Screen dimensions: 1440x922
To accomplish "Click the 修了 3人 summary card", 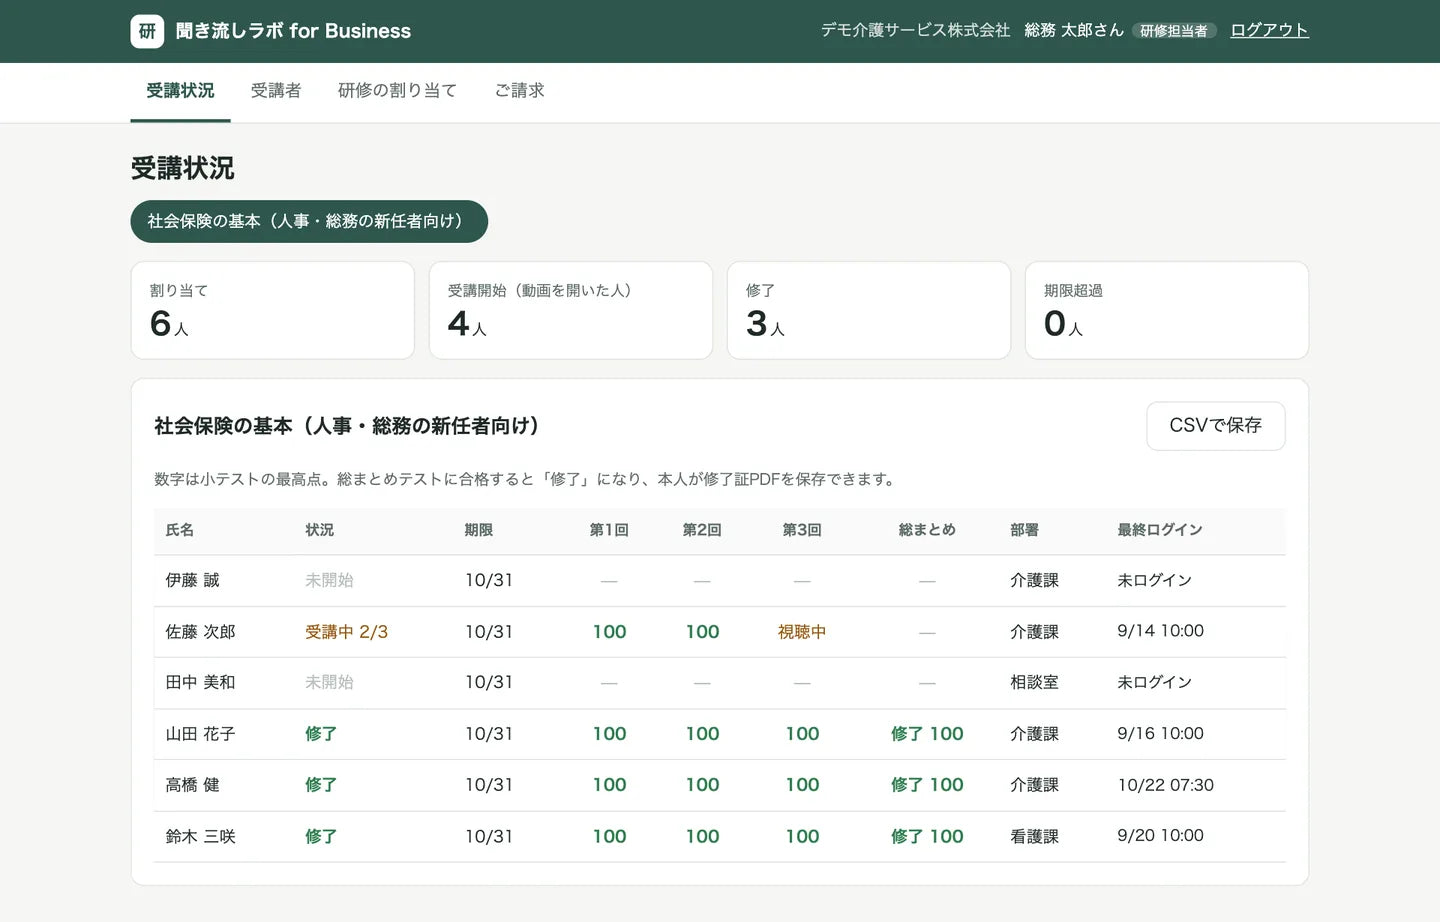I will [868, 310].
